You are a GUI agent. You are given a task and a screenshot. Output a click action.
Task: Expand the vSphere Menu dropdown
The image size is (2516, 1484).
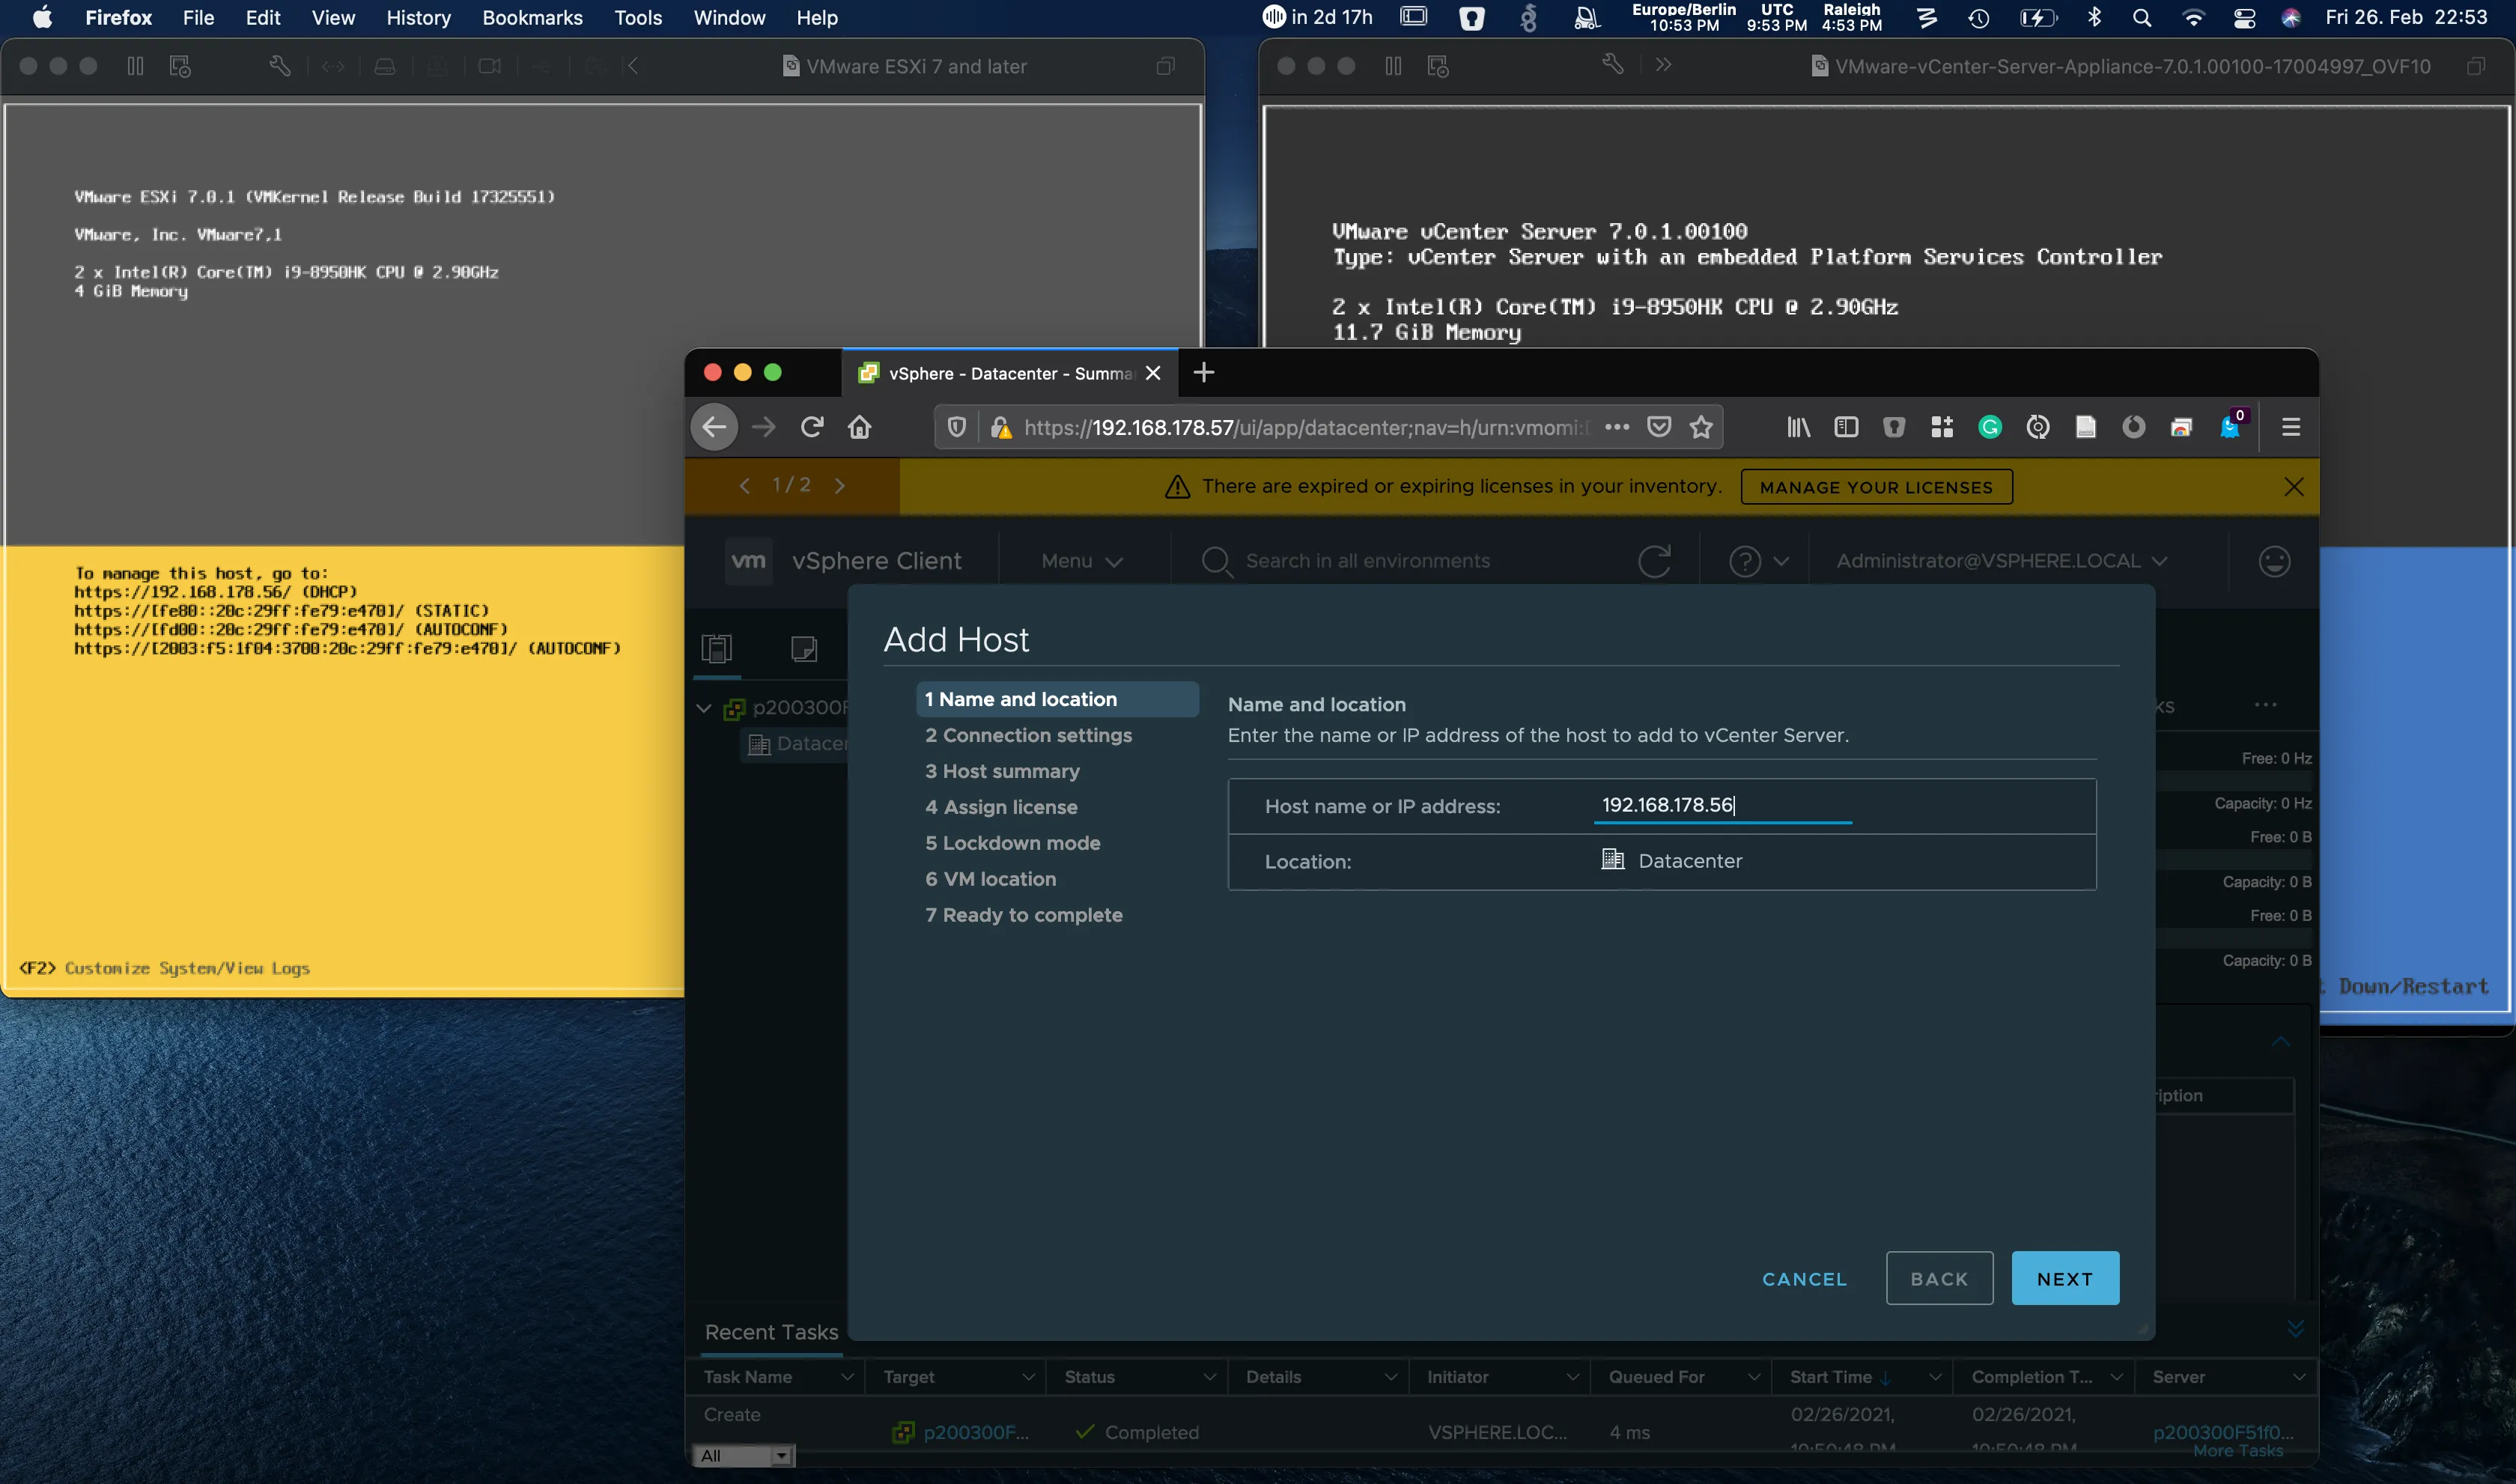[1081, 561]
